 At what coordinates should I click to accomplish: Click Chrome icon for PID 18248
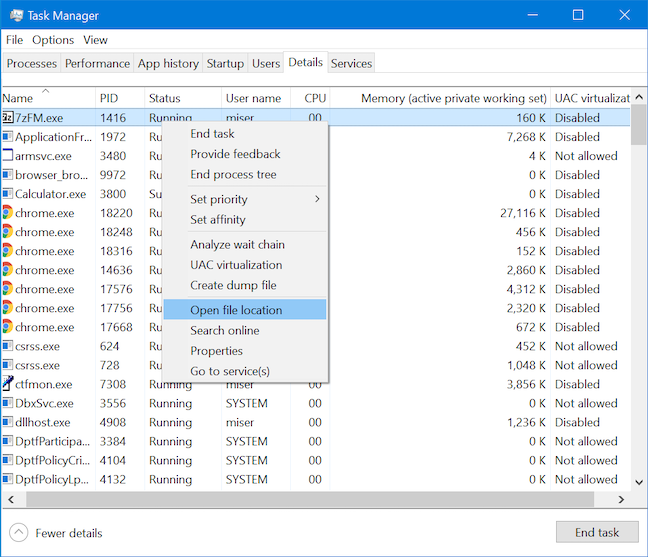[x=8, y=231]
